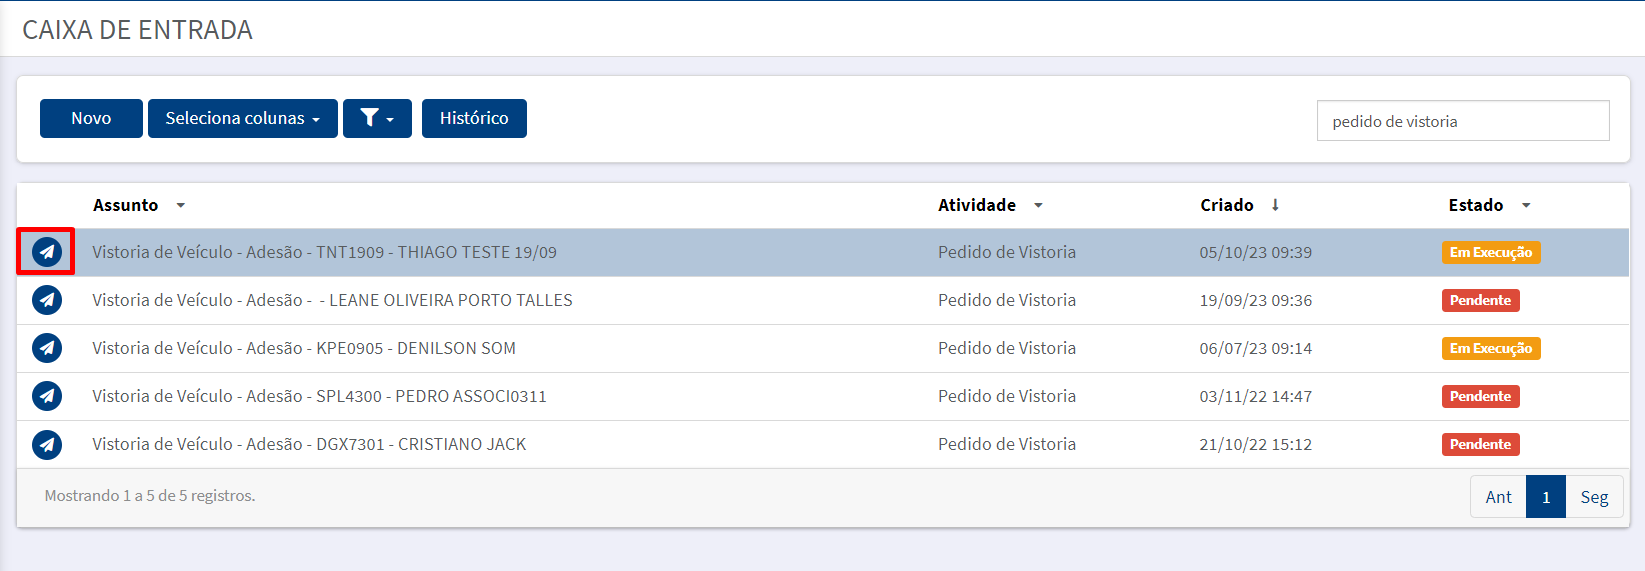The width and height of the screenshot is (1645, 571).
Task: Click Em Execução badge for TNT1909 row
Action: coord(1491,252)
